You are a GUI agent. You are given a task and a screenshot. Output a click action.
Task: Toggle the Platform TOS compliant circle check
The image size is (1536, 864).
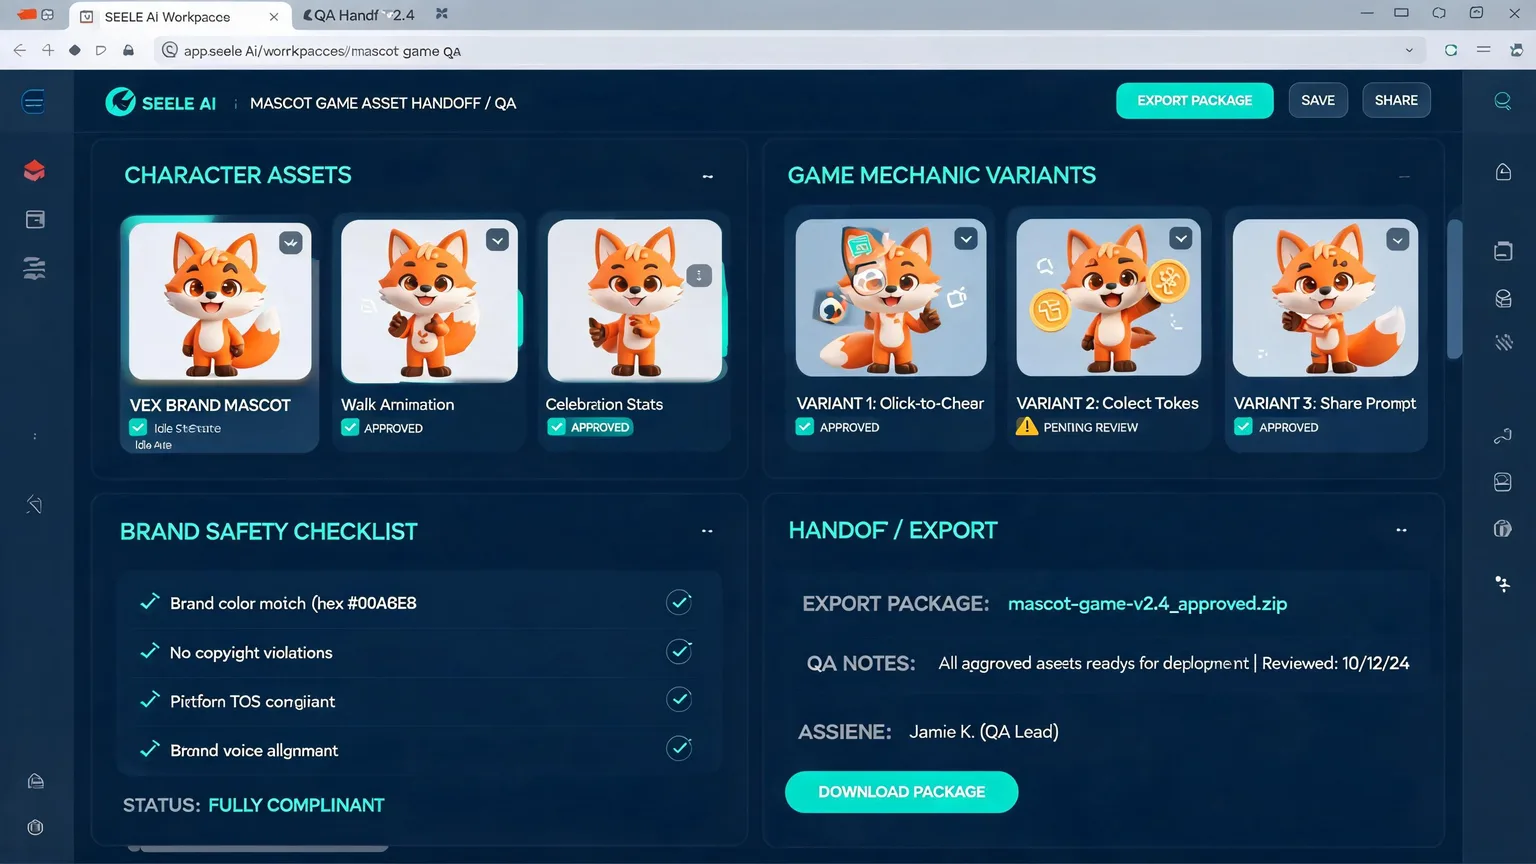(x=679, y=699)
